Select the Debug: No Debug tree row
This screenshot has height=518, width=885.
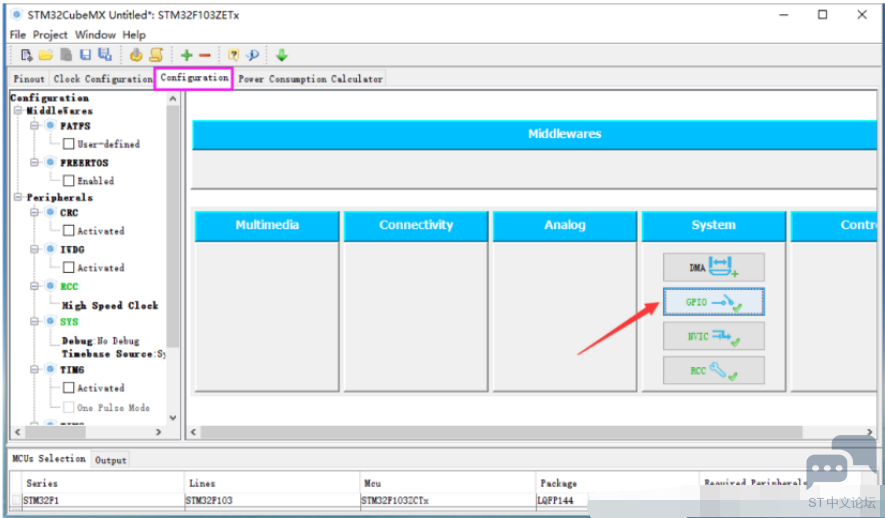click(100, 341)
